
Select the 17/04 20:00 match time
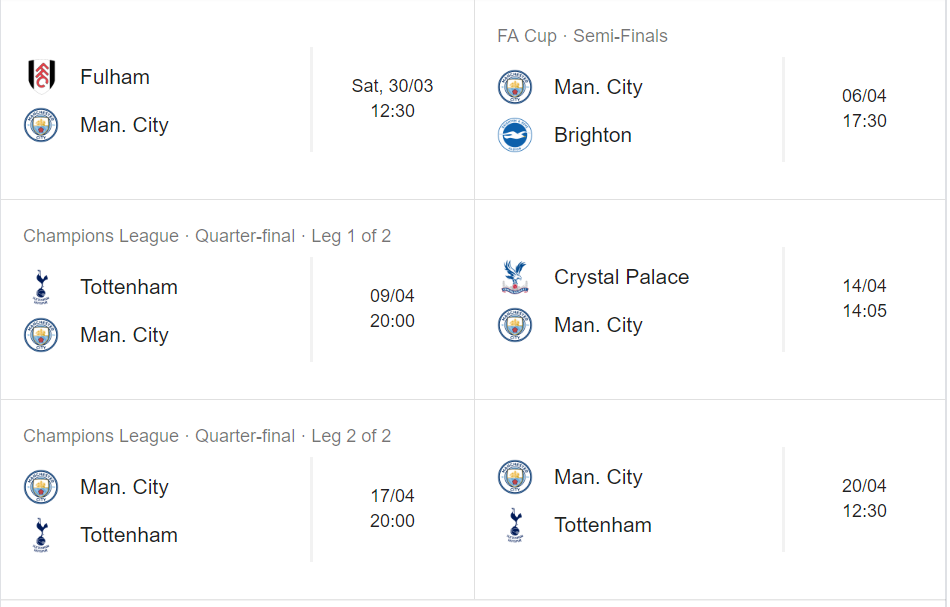pyautogui.click(x=393, y=508)
